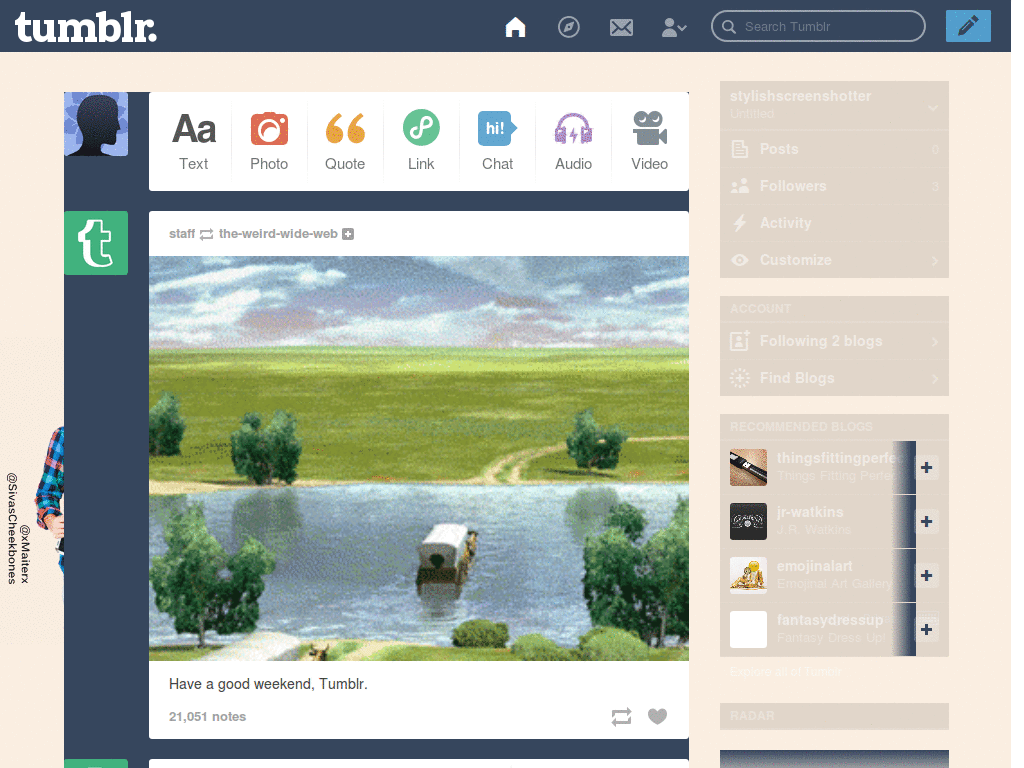Open recommended blog jr-watkins

point(810,512)
